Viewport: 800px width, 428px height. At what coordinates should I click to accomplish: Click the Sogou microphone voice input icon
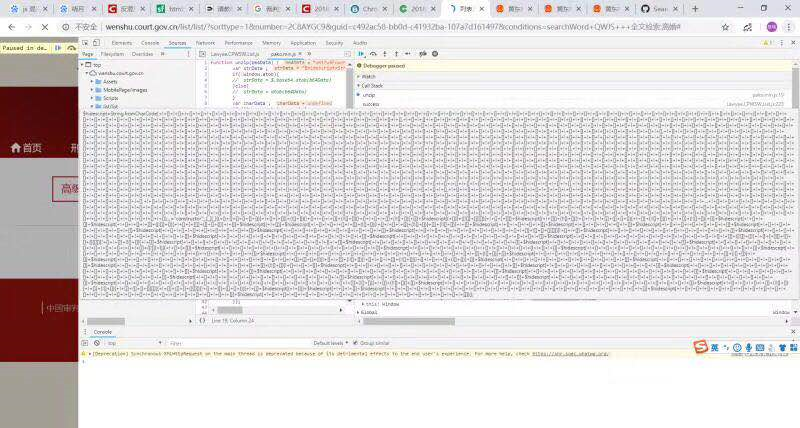pos(748,347)
